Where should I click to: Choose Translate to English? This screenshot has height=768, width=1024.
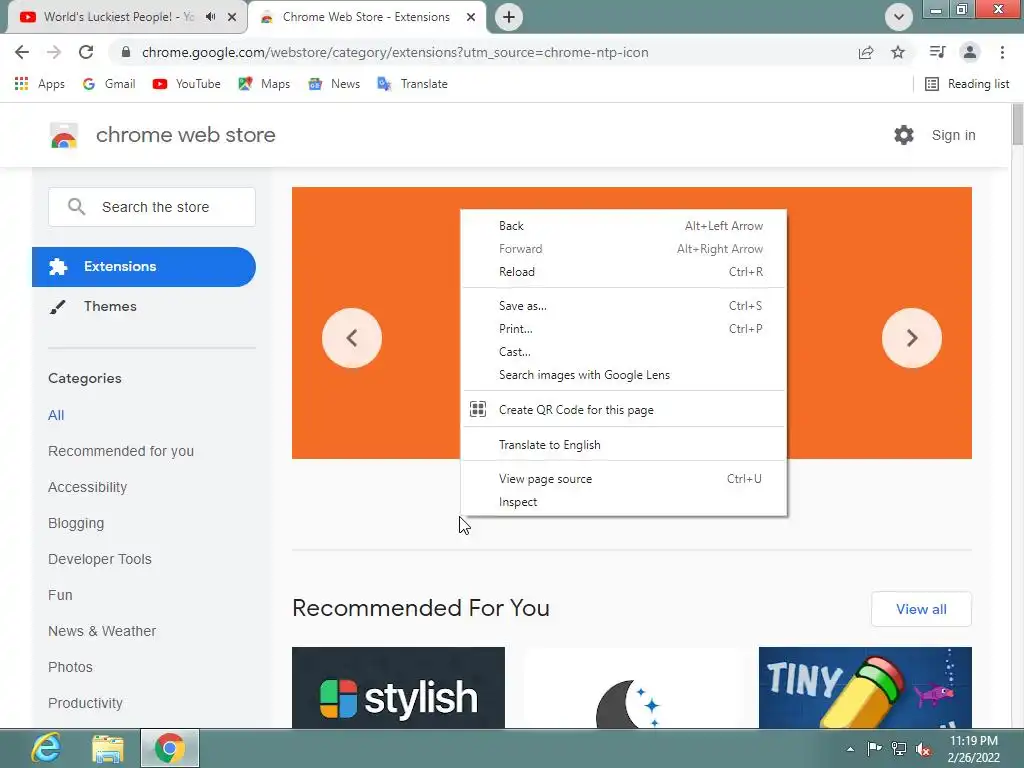[624, 445]
